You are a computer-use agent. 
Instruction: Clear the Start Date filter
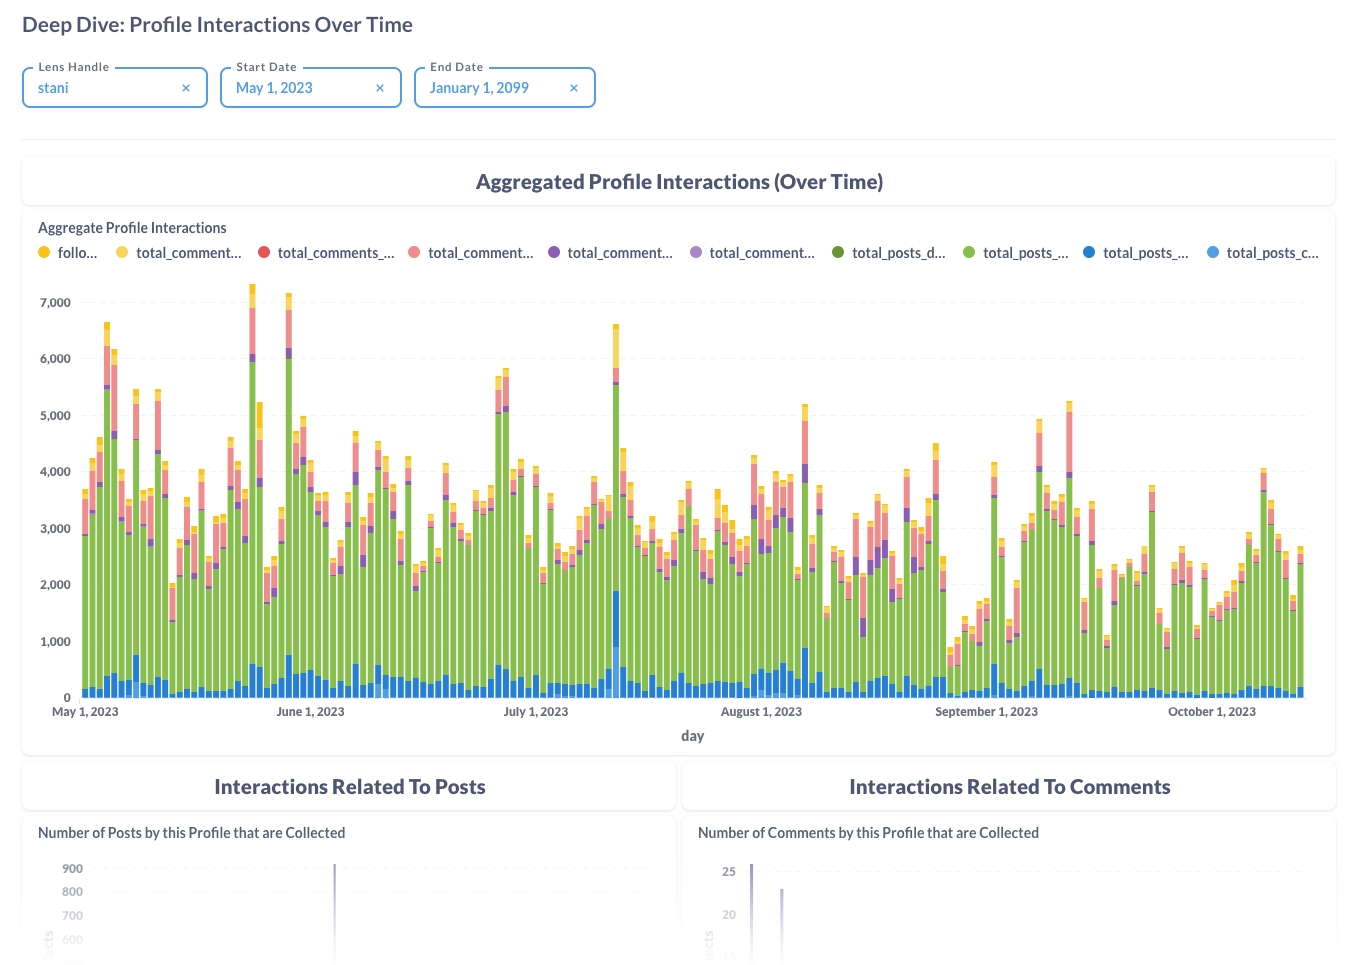(380, 88)
